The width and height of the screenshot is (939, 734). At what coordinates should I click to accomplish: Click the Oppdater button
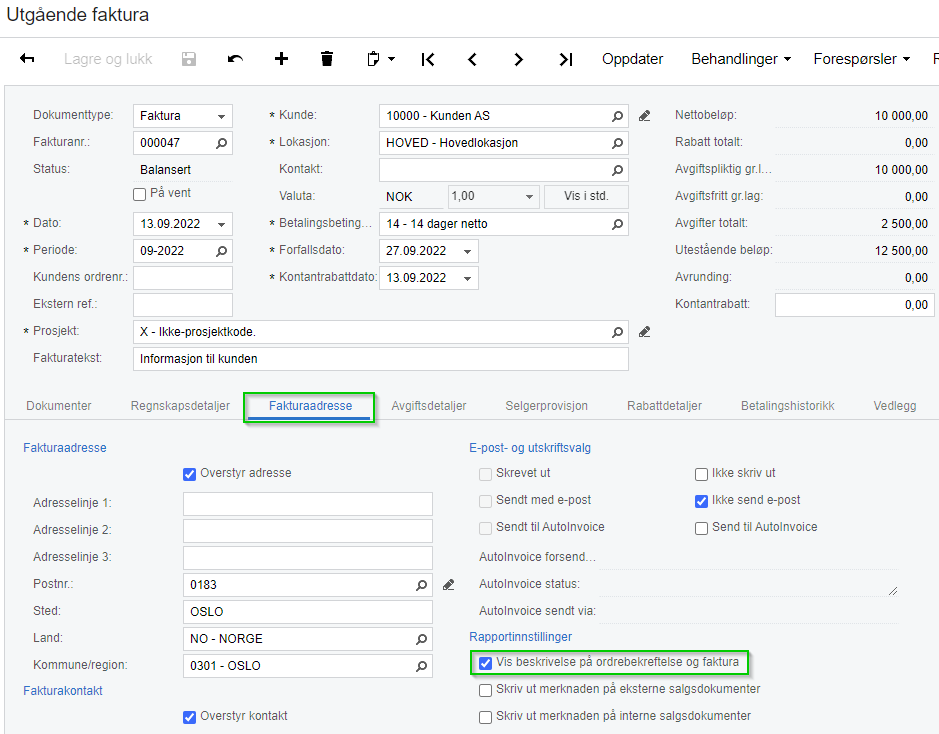pyautogui.click(x=632, y=59)
